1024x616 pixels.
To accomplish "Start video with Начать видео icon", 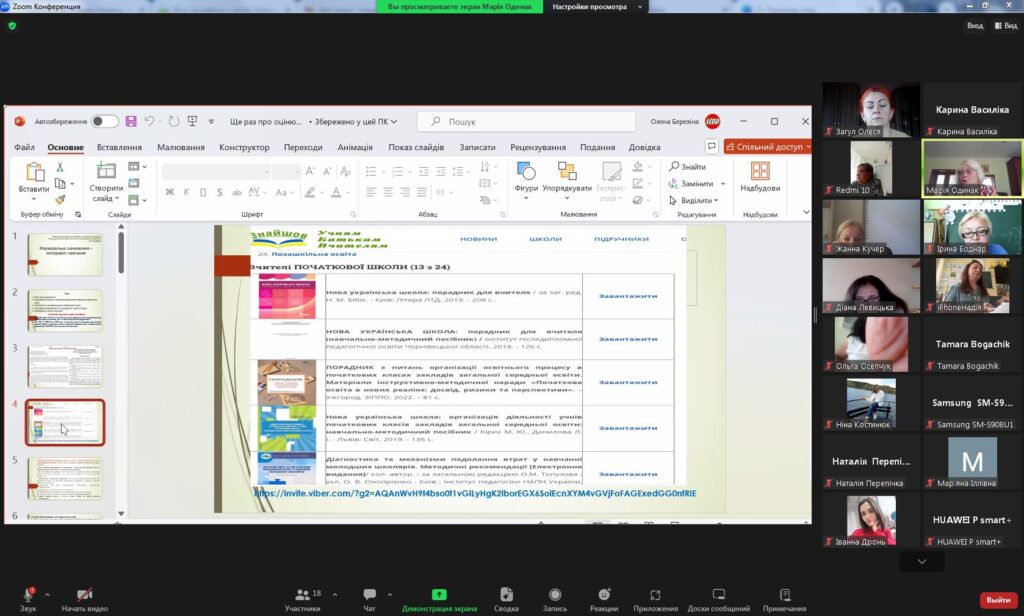I will coord(84,594).
